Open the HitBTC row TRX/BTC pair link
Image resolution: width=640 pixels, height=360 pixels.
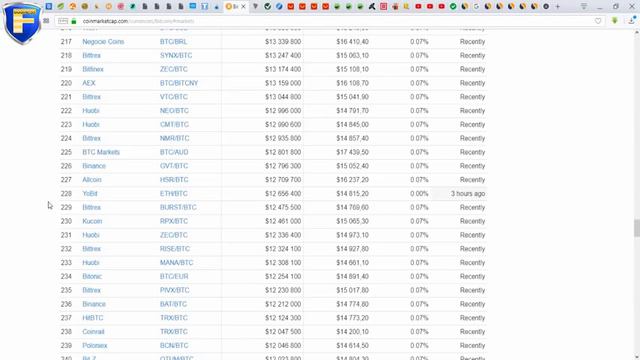[x=173, y=318]
